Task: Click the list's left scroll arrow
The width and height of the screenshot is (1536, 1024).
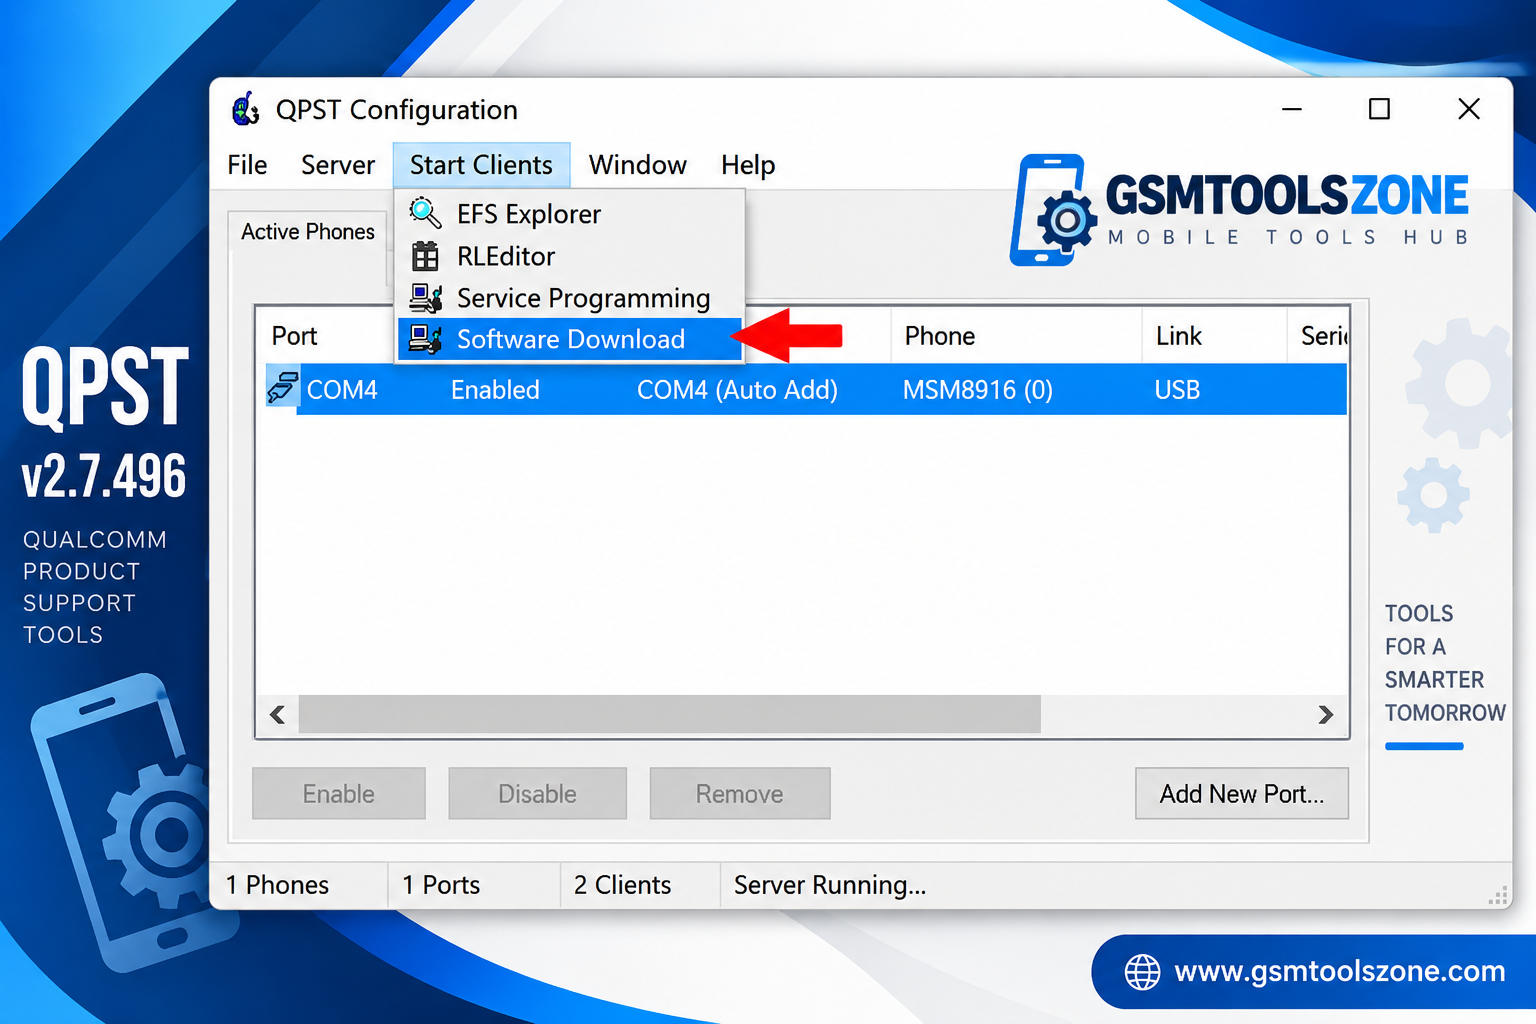Action: click(x=278, y=715)
